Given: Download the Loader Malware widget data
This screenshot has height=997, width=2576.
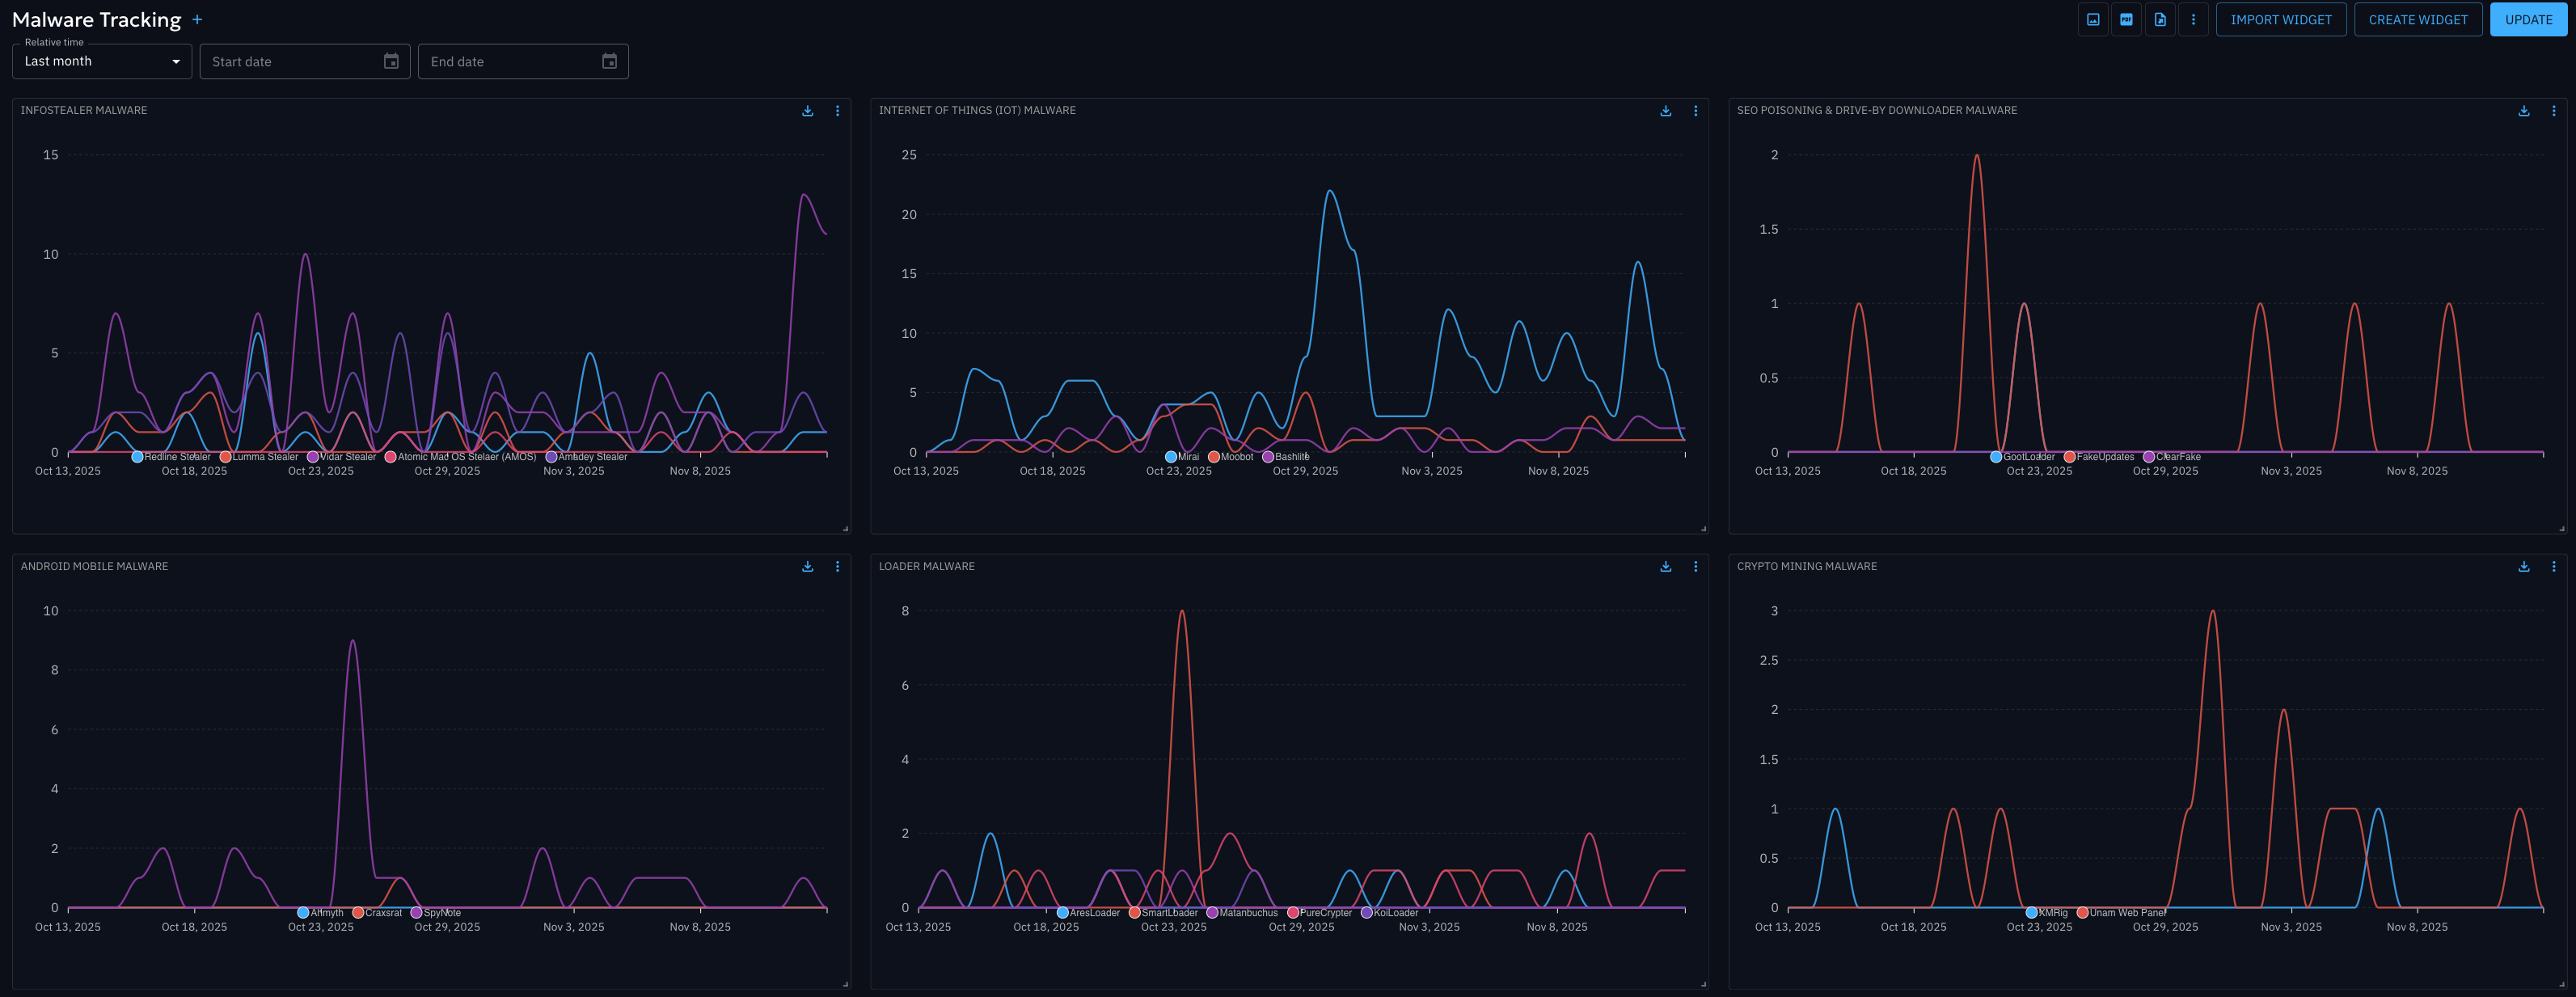Looking at the screenshot, I should tap(1665, 567).
